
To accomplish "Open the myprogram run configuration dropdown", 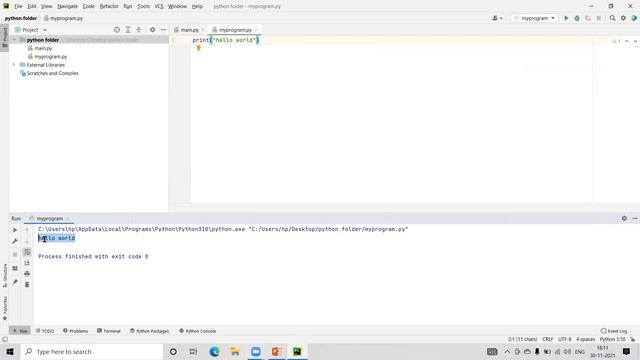I will click(534, 18).
